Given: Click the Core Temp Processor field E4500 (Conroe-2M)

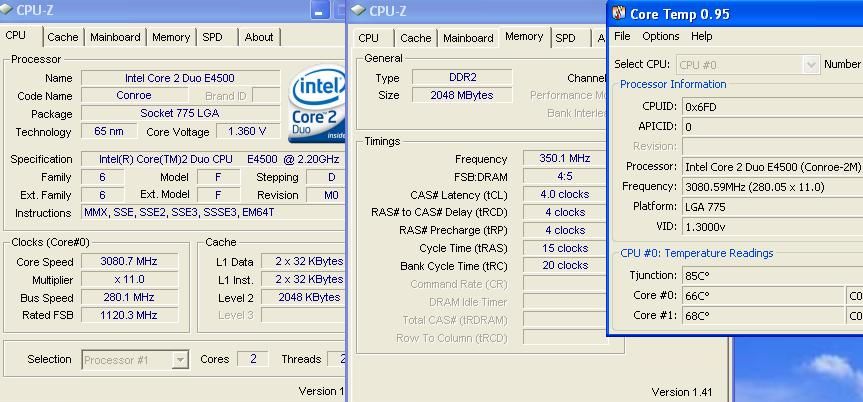Looking at the screenshot, I should coord(772,166).
